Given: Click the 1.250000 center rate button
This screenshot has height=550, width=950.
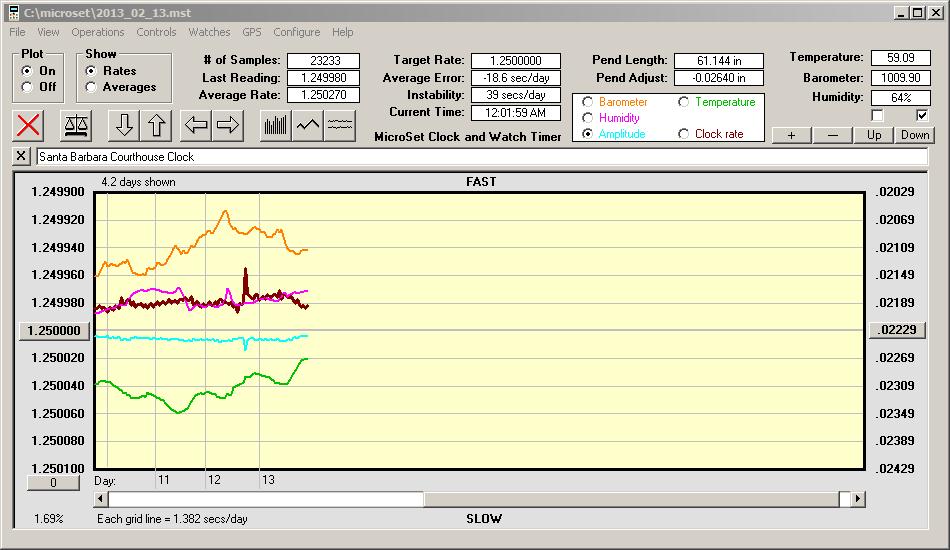Looking at the screenshot, I should 54,331.
